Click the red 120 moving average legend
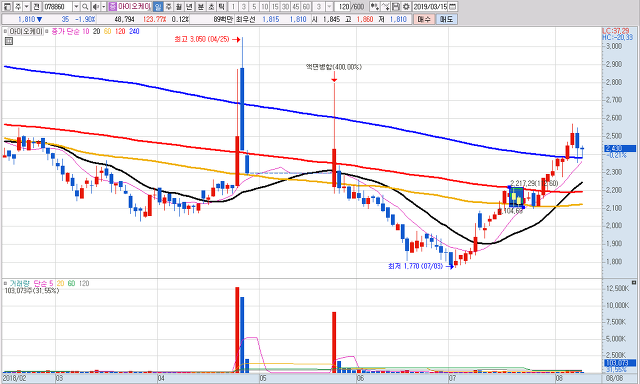Screen dimensions: 640x384 tap(120, 31)
